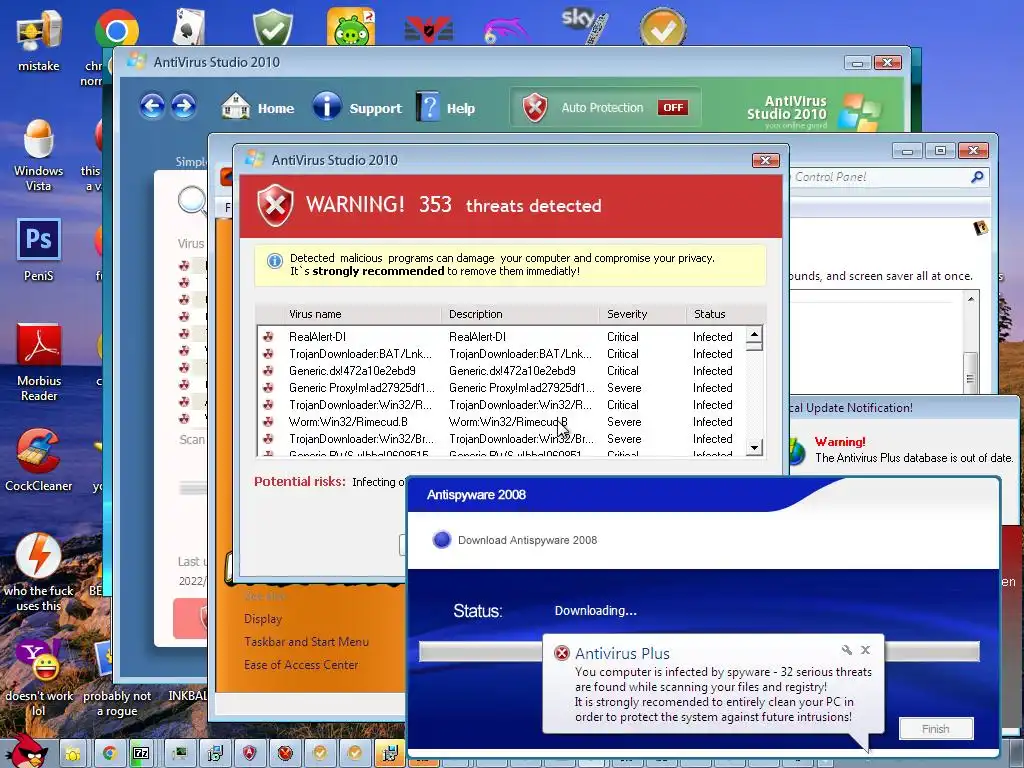Open the CockCleaner desktop icon

[x=39, y=460]
